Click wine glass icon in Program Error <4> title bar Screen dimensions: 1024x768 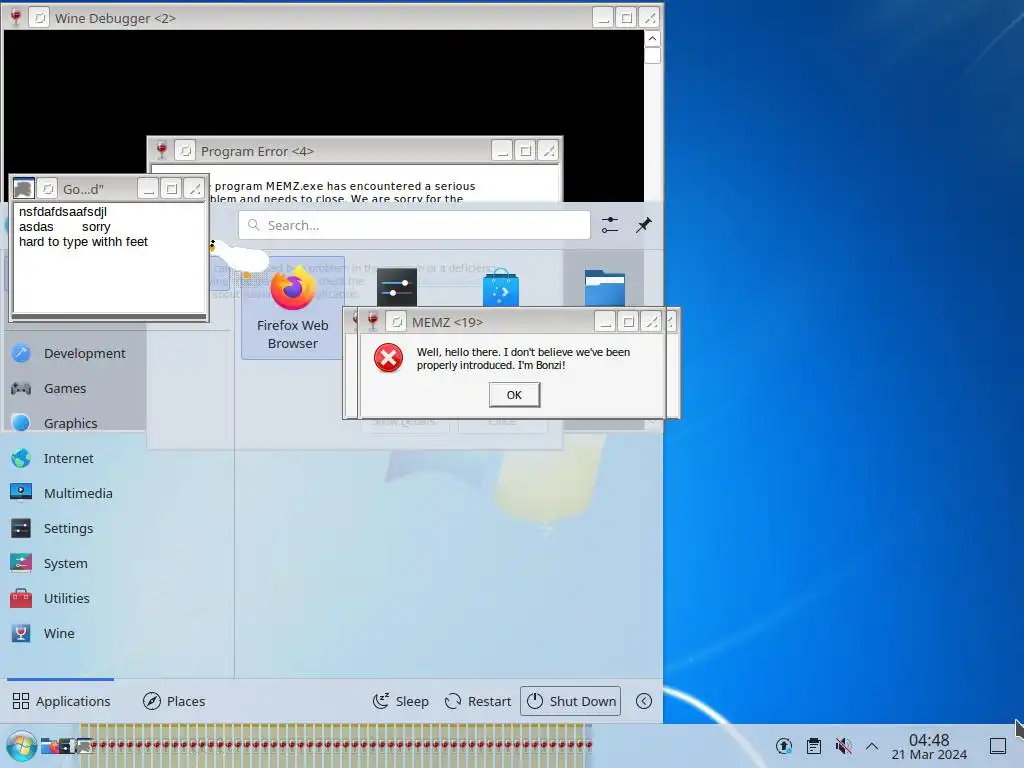[161, 151]
